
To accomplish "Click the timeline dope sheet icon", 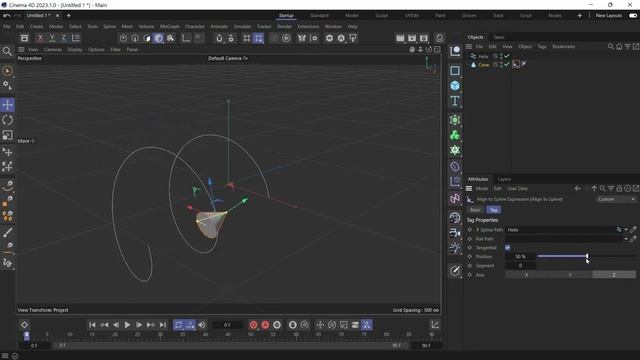I will [435, 325].
